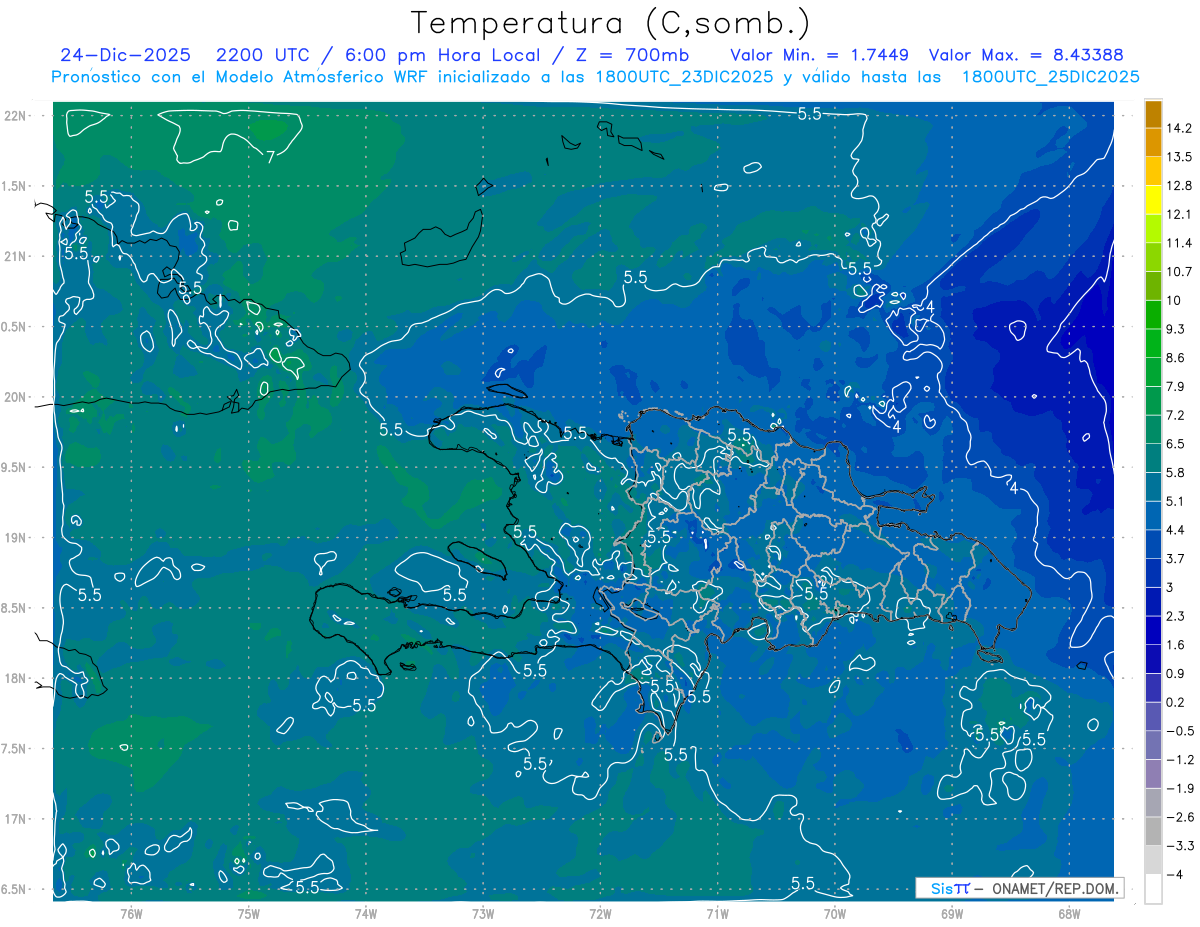Pick the white swatch at the colorbar bottom
This screenshot has width=1200, height=927.
point(1153,889)
